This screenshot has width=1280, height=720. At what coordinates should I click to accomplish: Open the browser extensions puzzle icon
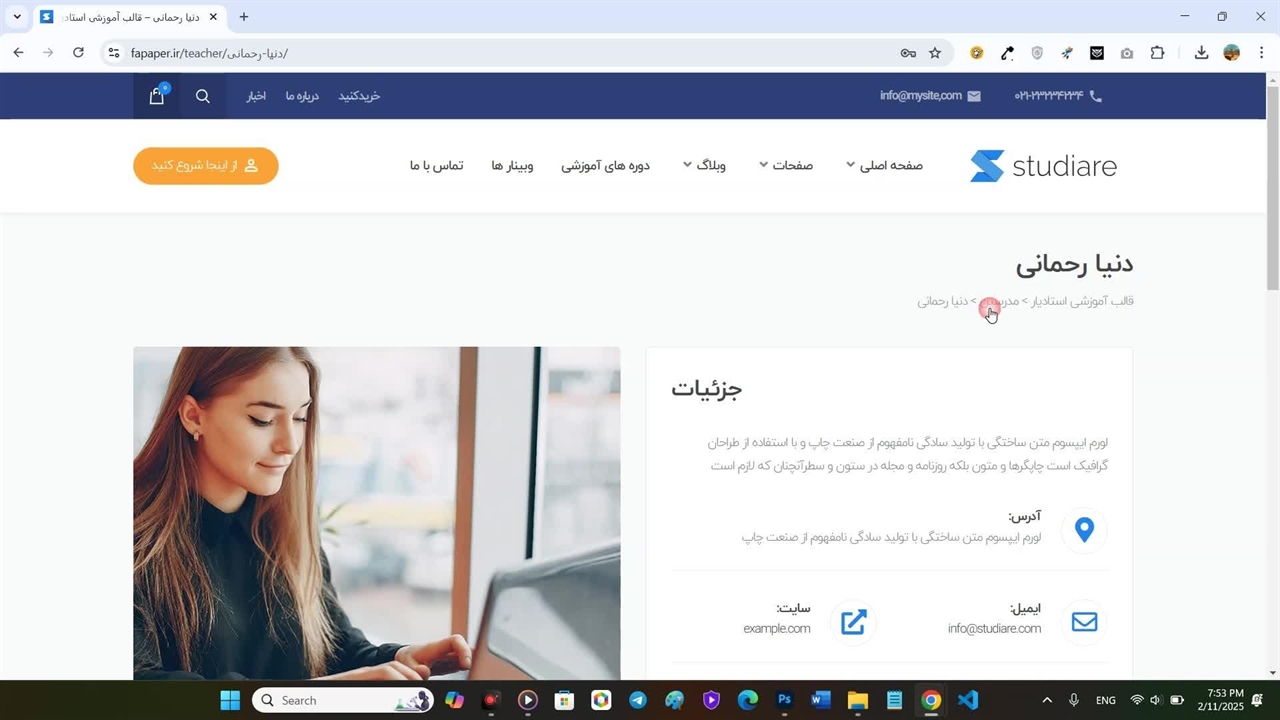point(1157,53)
